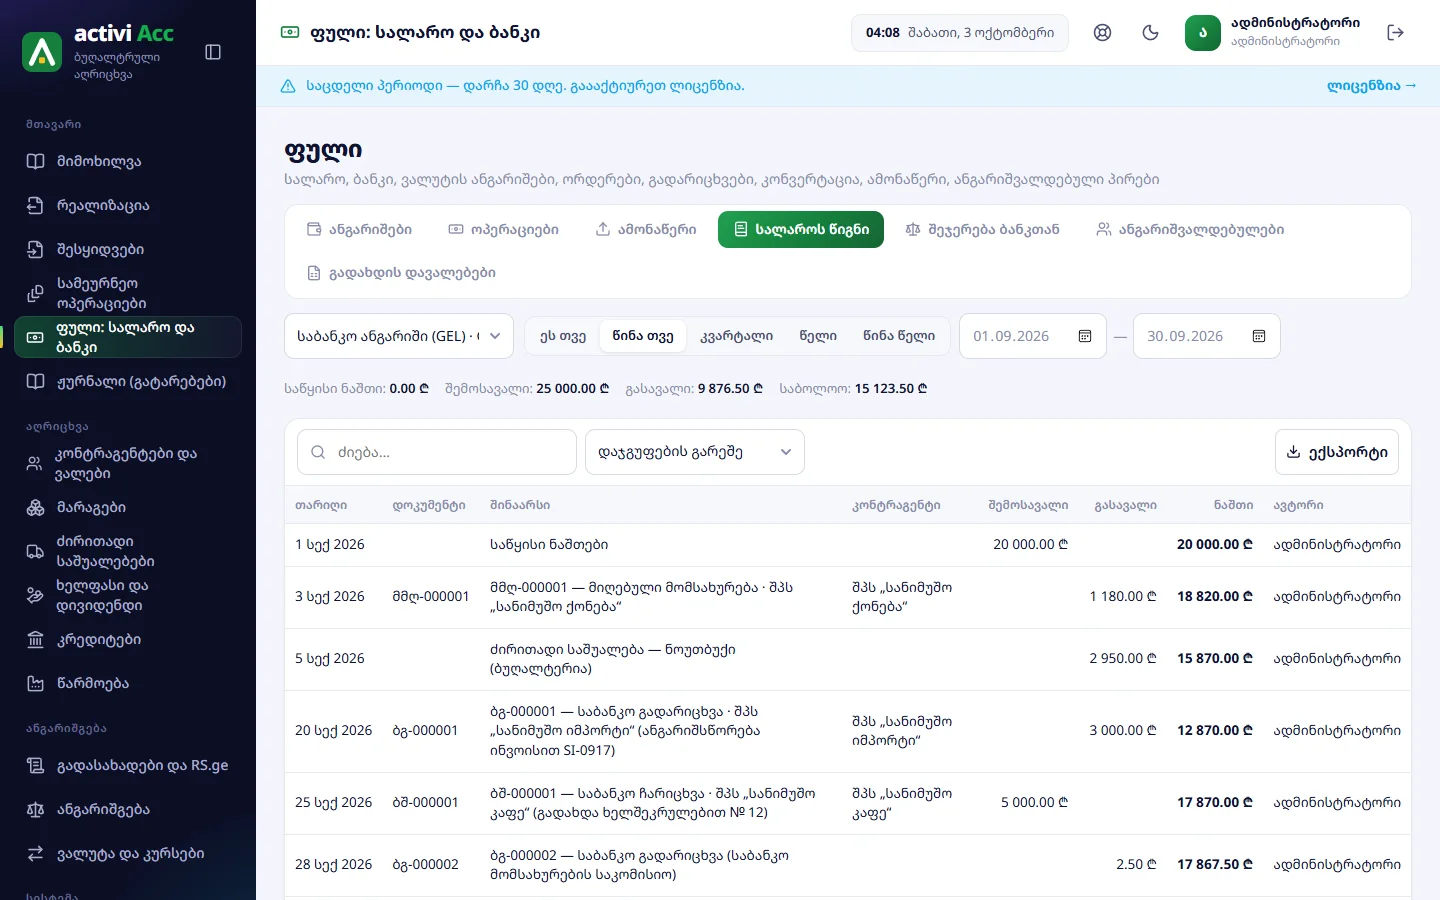Toggle dark mode with the moon icon

pos(1150,33)
